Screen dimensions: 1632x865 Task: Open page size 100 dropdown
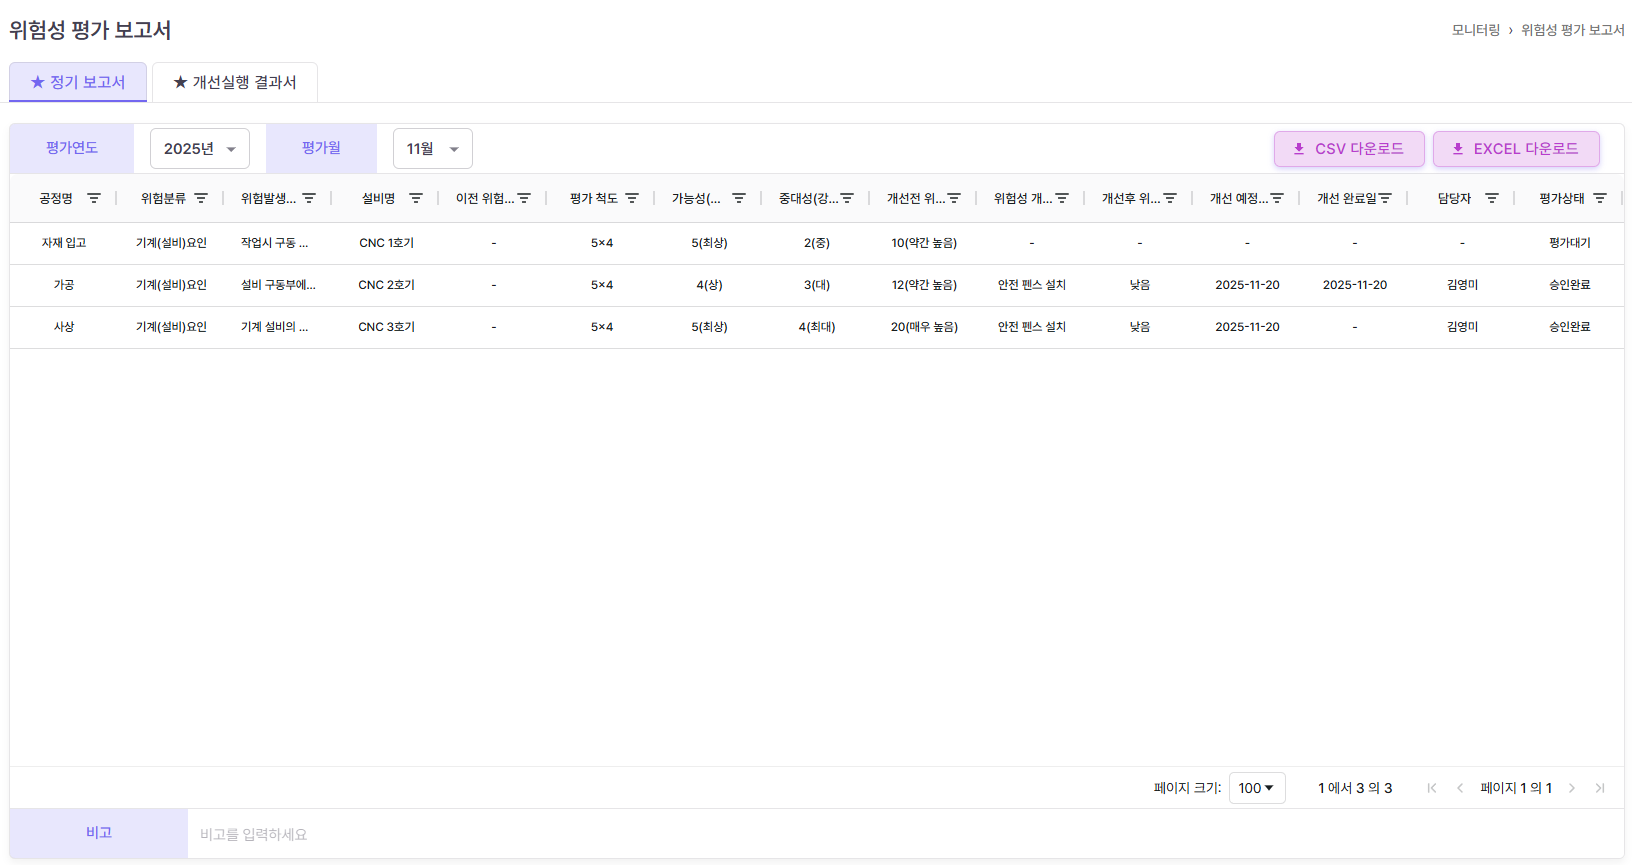click(x=1256, y=788)
